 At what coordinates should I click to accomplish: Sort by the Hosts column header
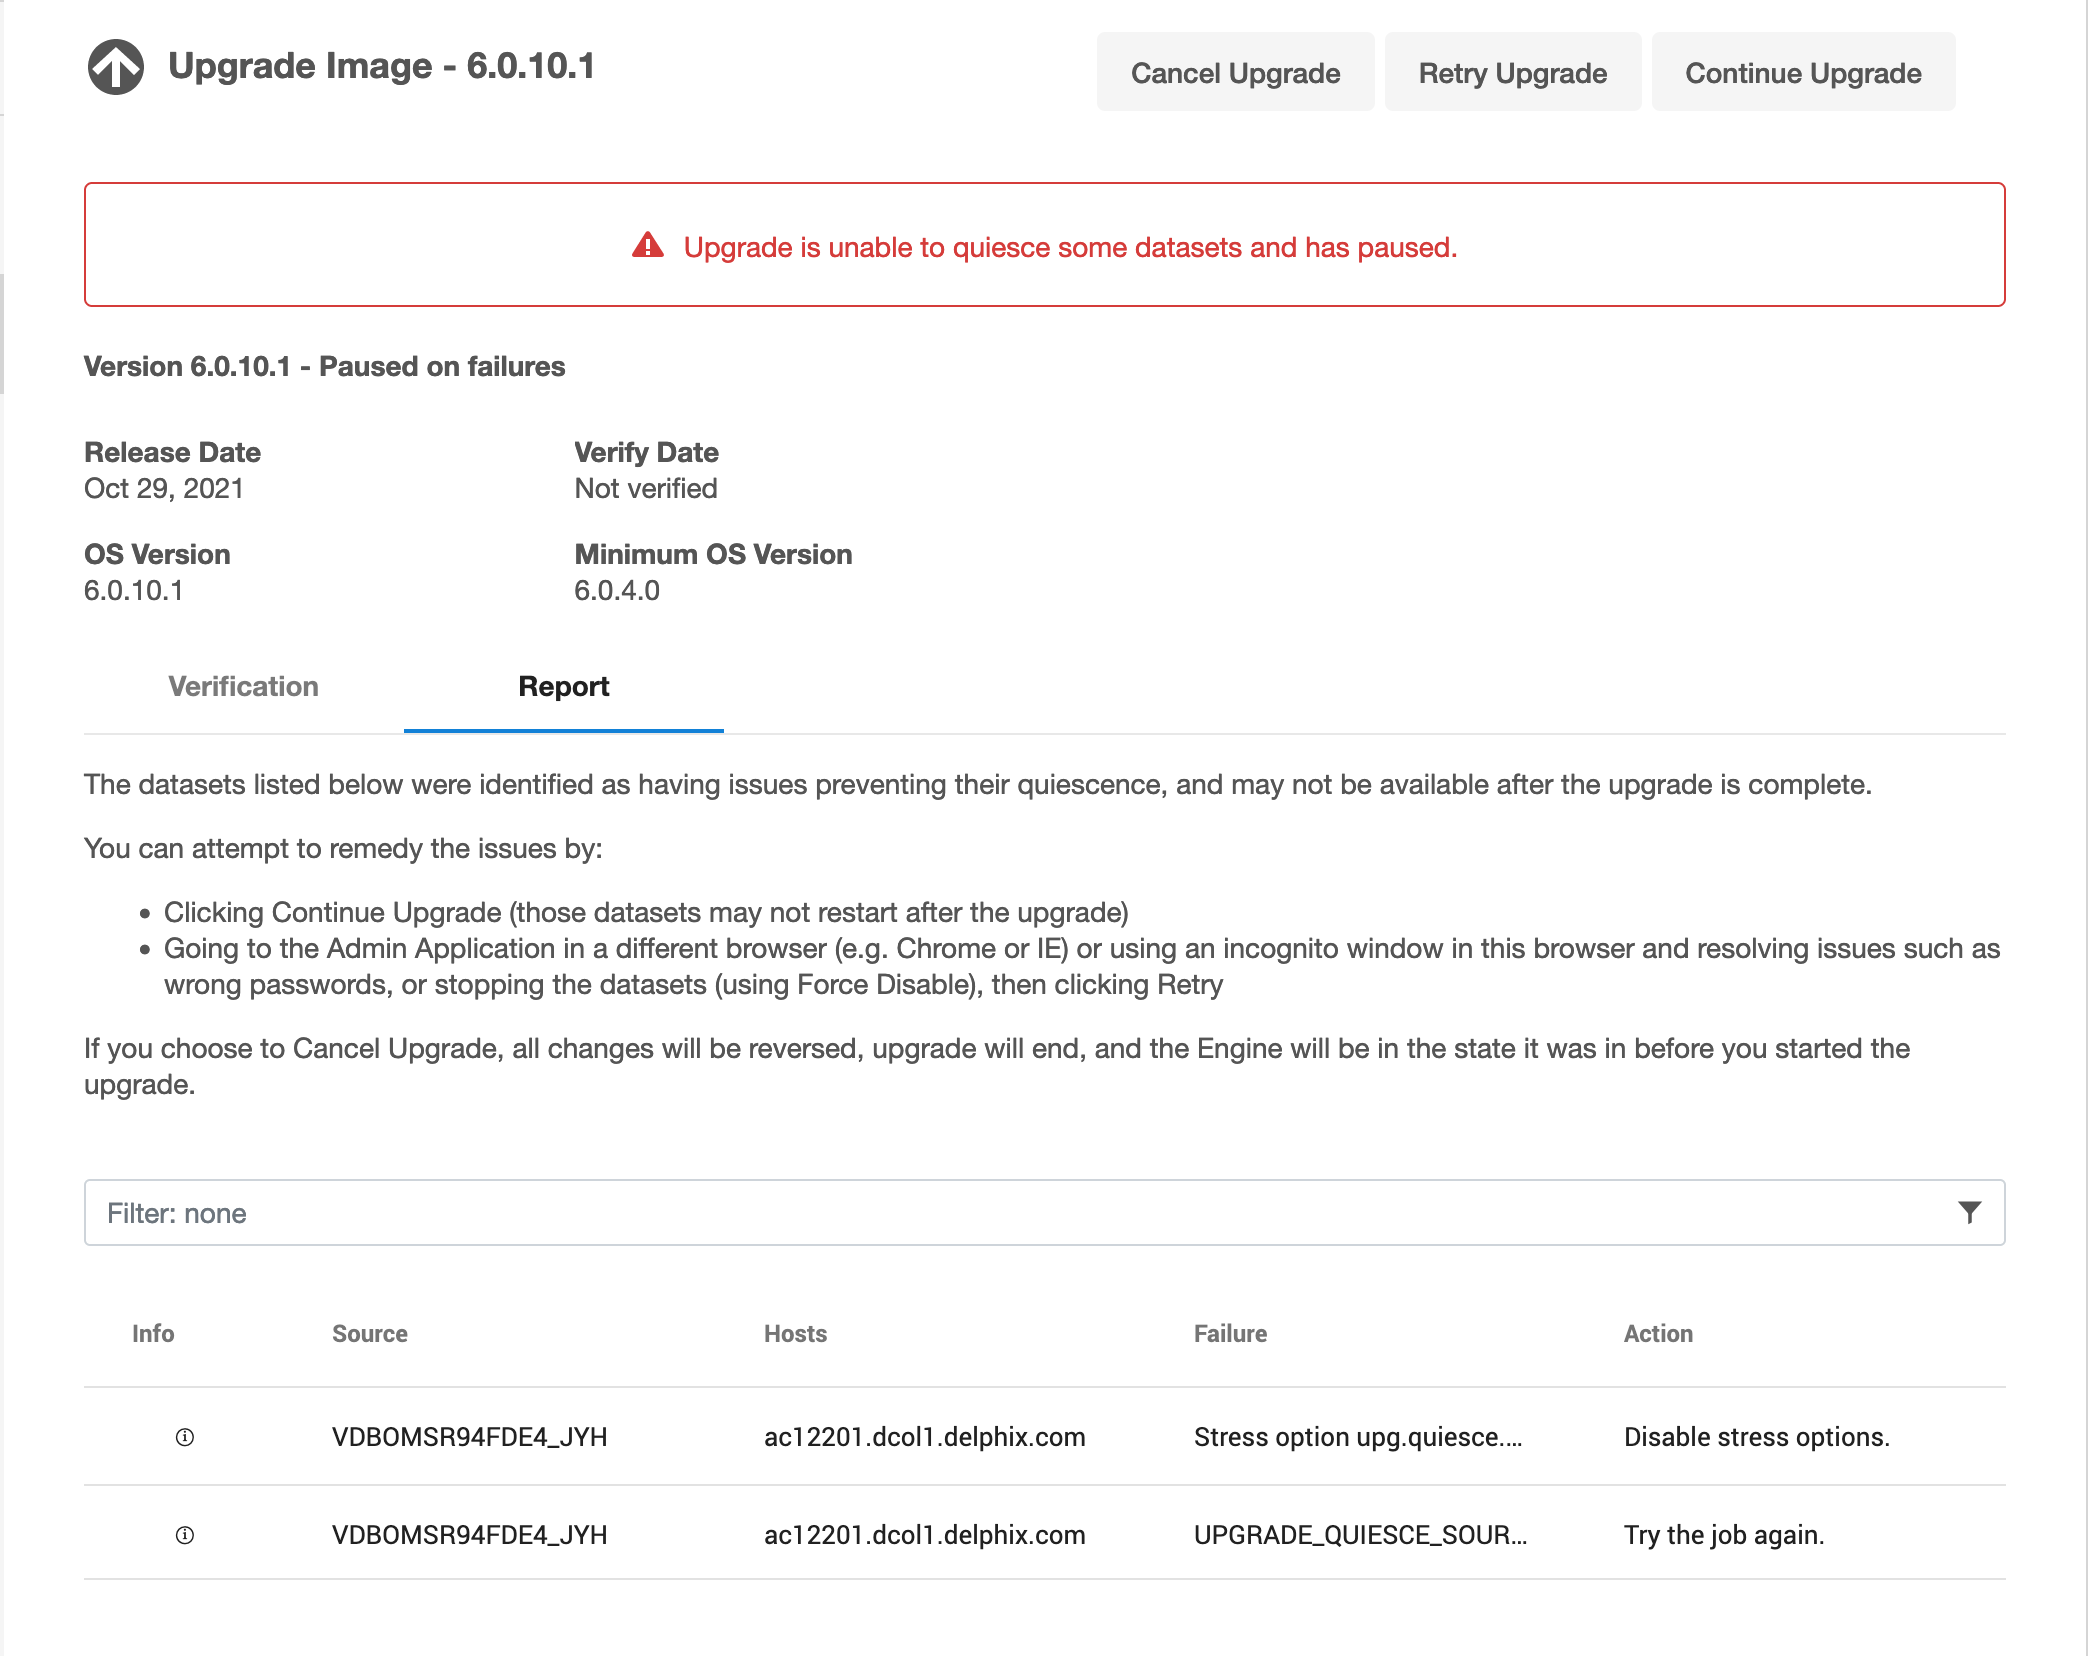(795, 1334)
